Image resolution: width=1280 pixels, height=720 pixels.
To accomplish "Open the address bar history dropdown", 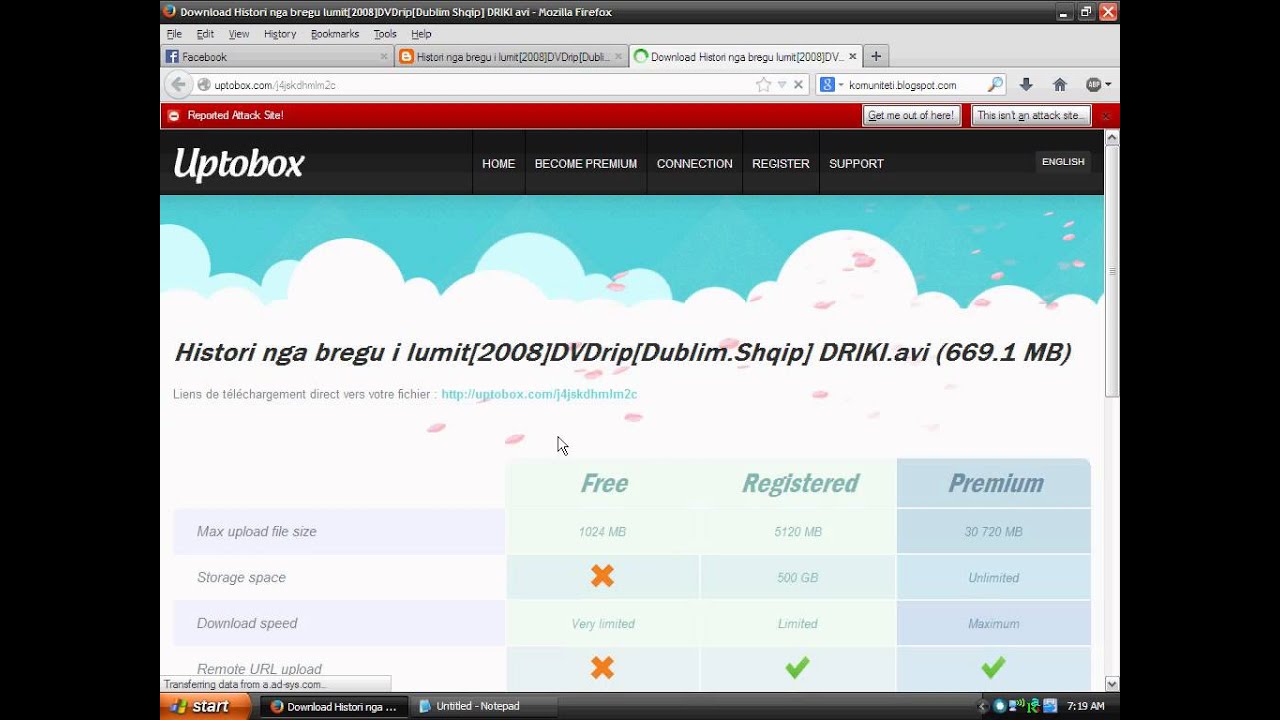I will coord(782,85).
